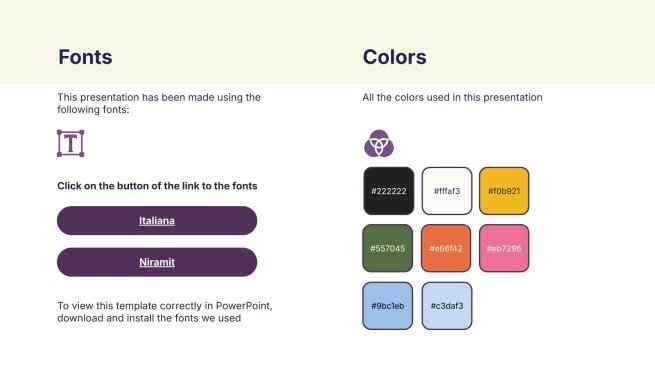
Task: Choose the blue #9bc1eb swatch
Action: (x=388, y=306)
